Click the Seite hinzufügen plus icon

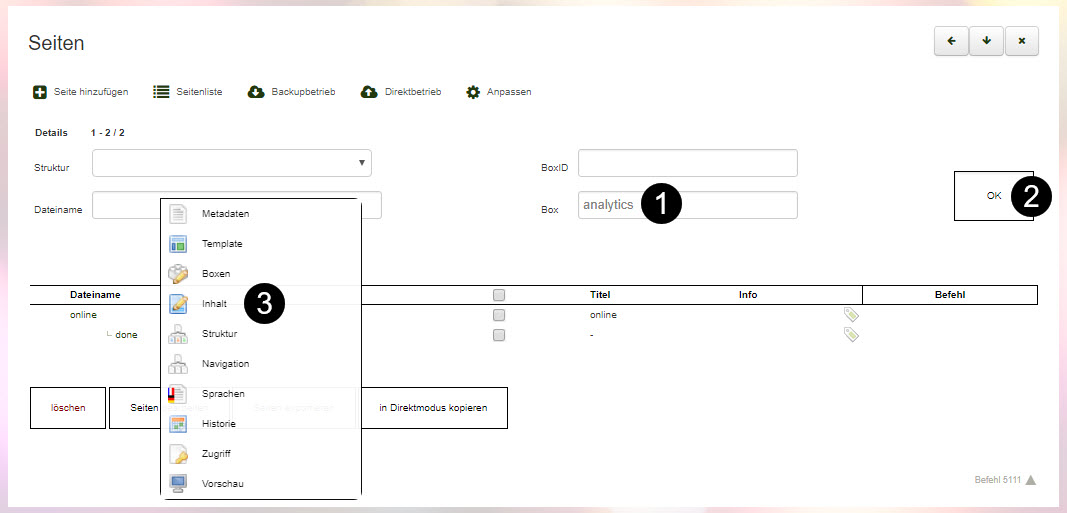(x=40, y=92)
